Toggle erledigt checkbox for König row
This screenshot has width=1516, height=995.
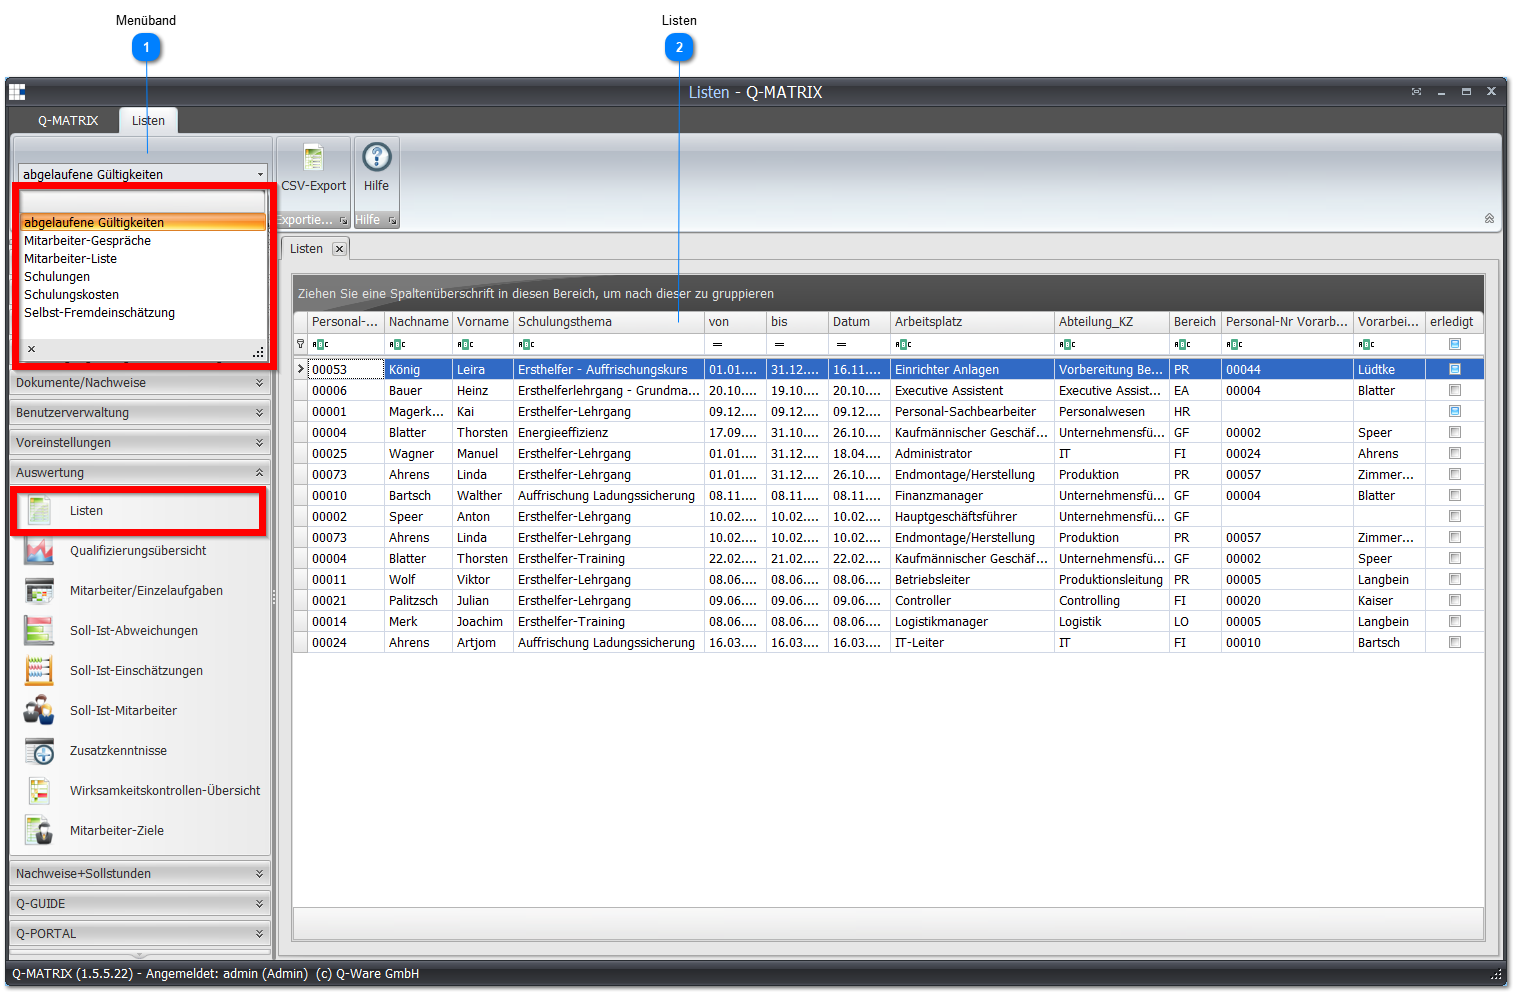1455,370
